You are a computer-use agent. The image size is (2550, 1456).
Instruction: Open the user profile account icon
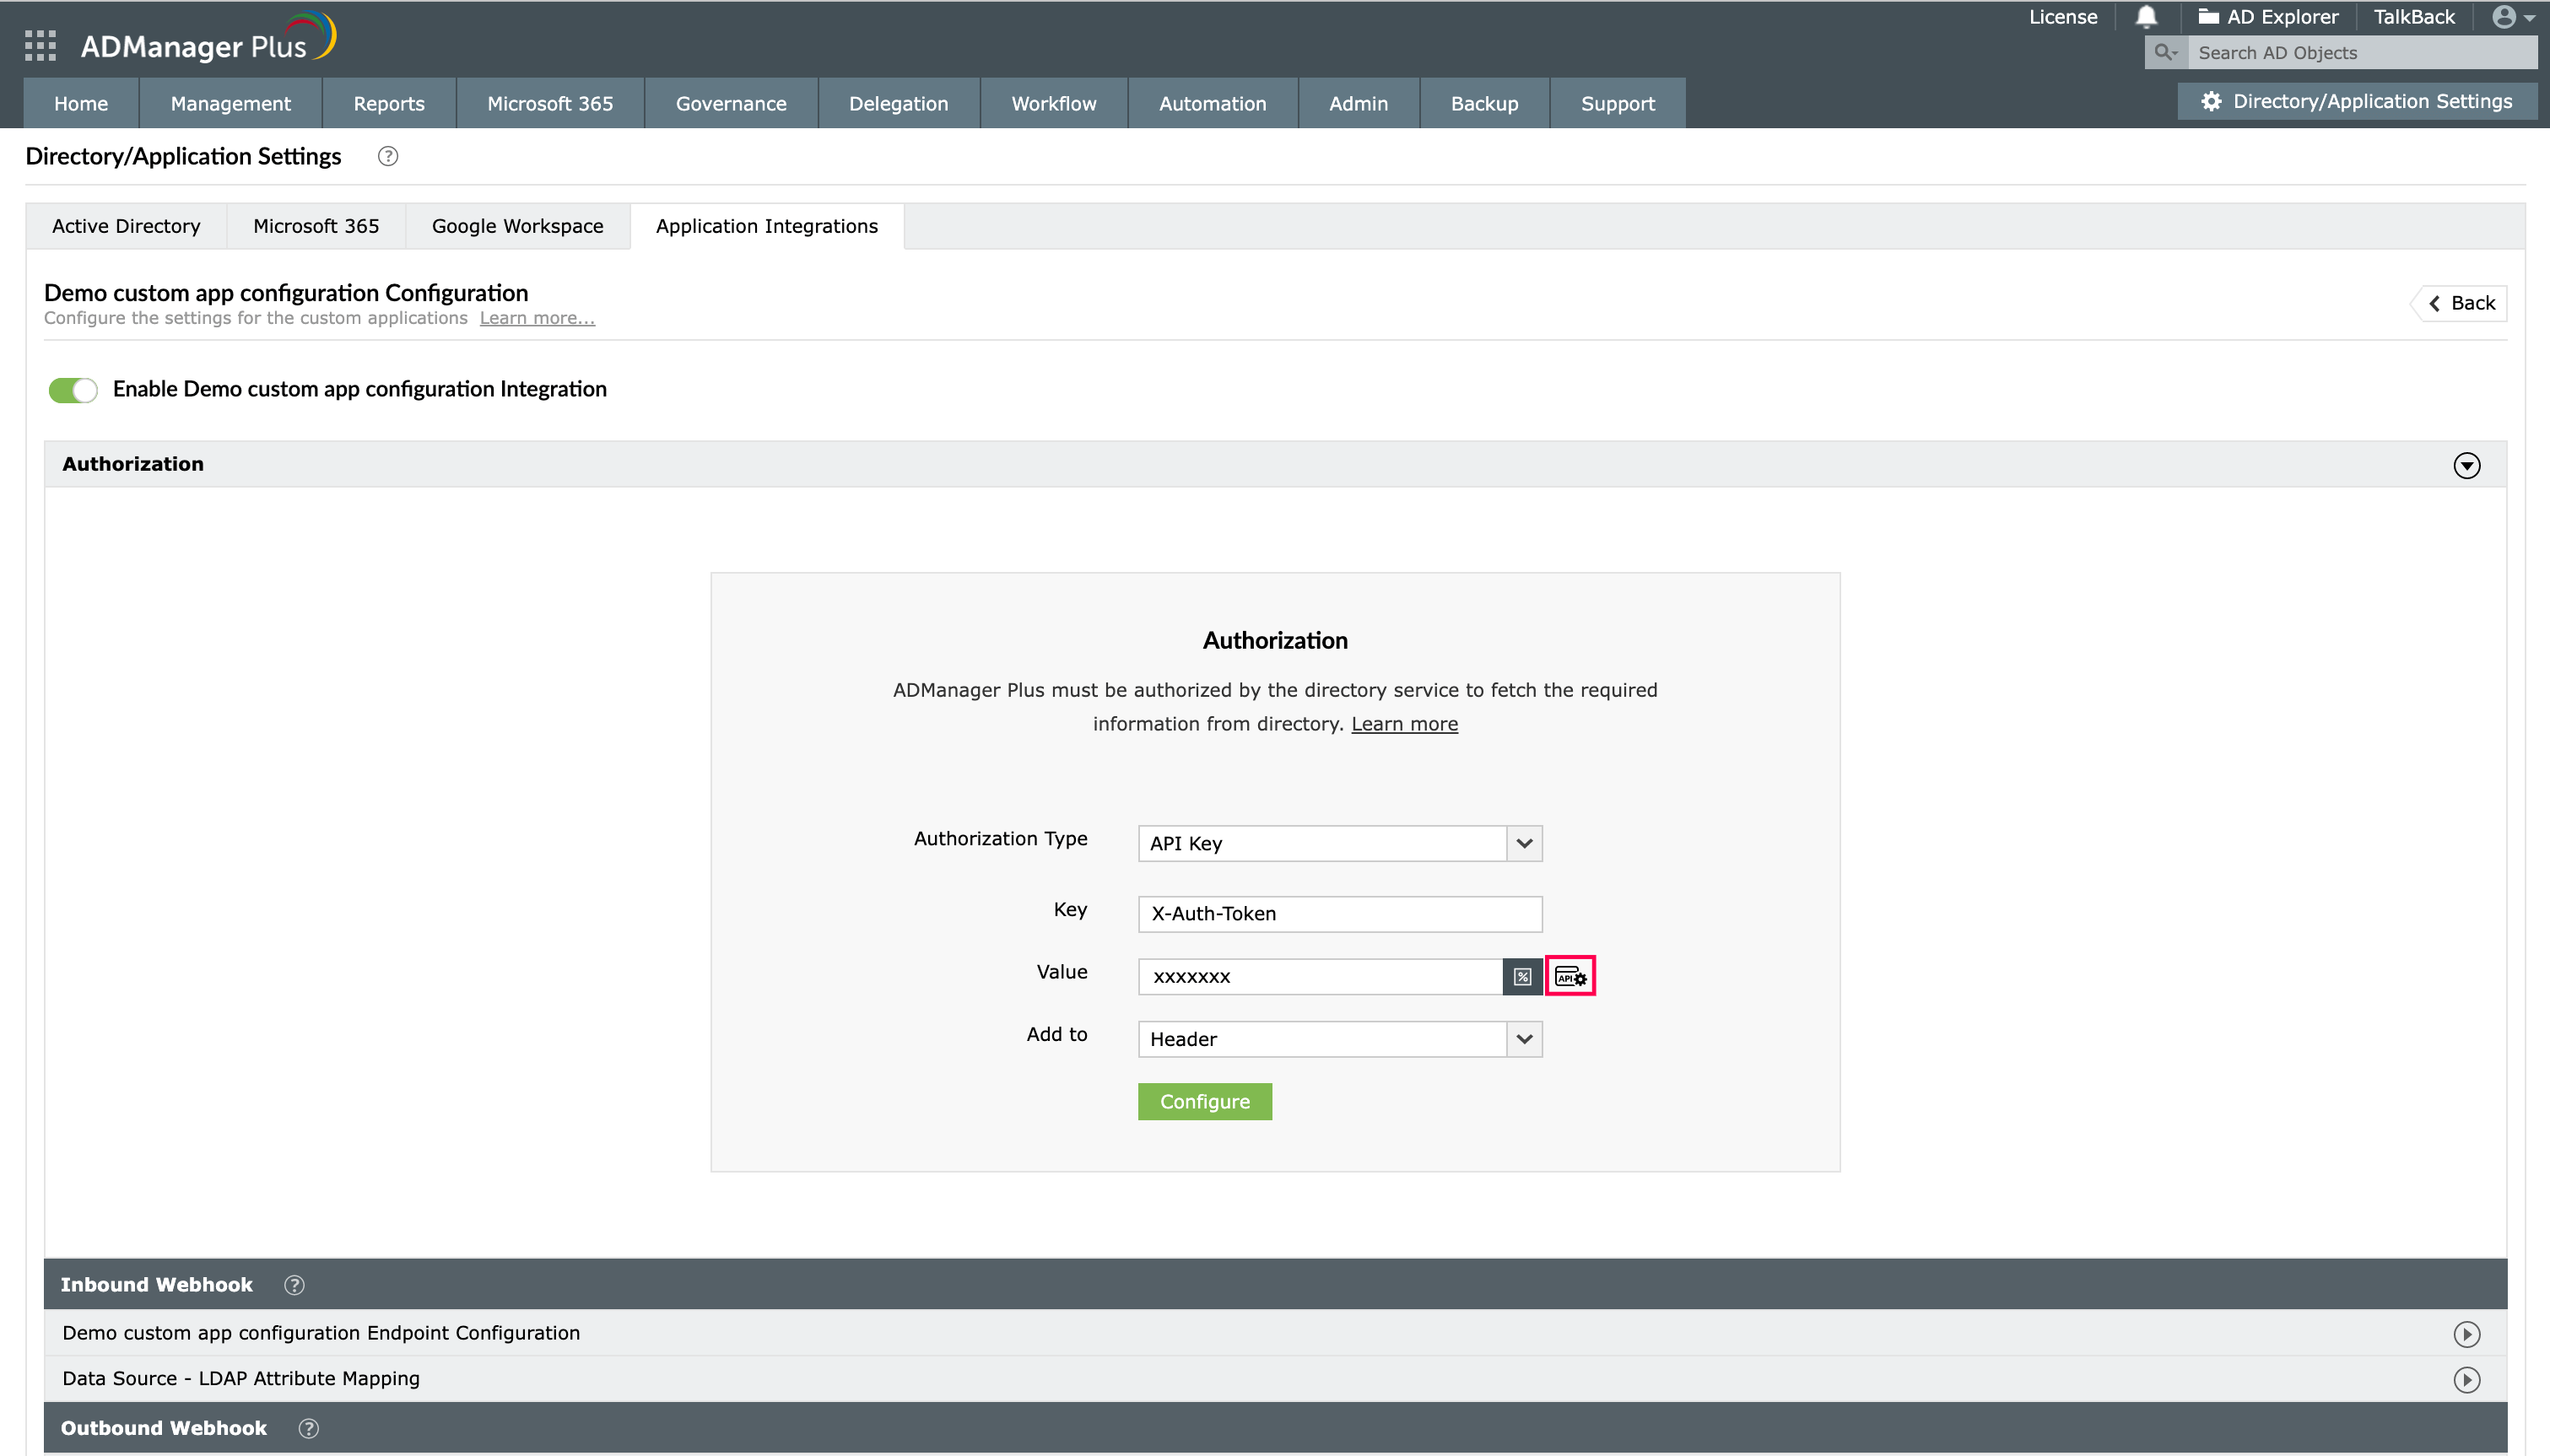pyautogui.click(x=2505, y=16)
